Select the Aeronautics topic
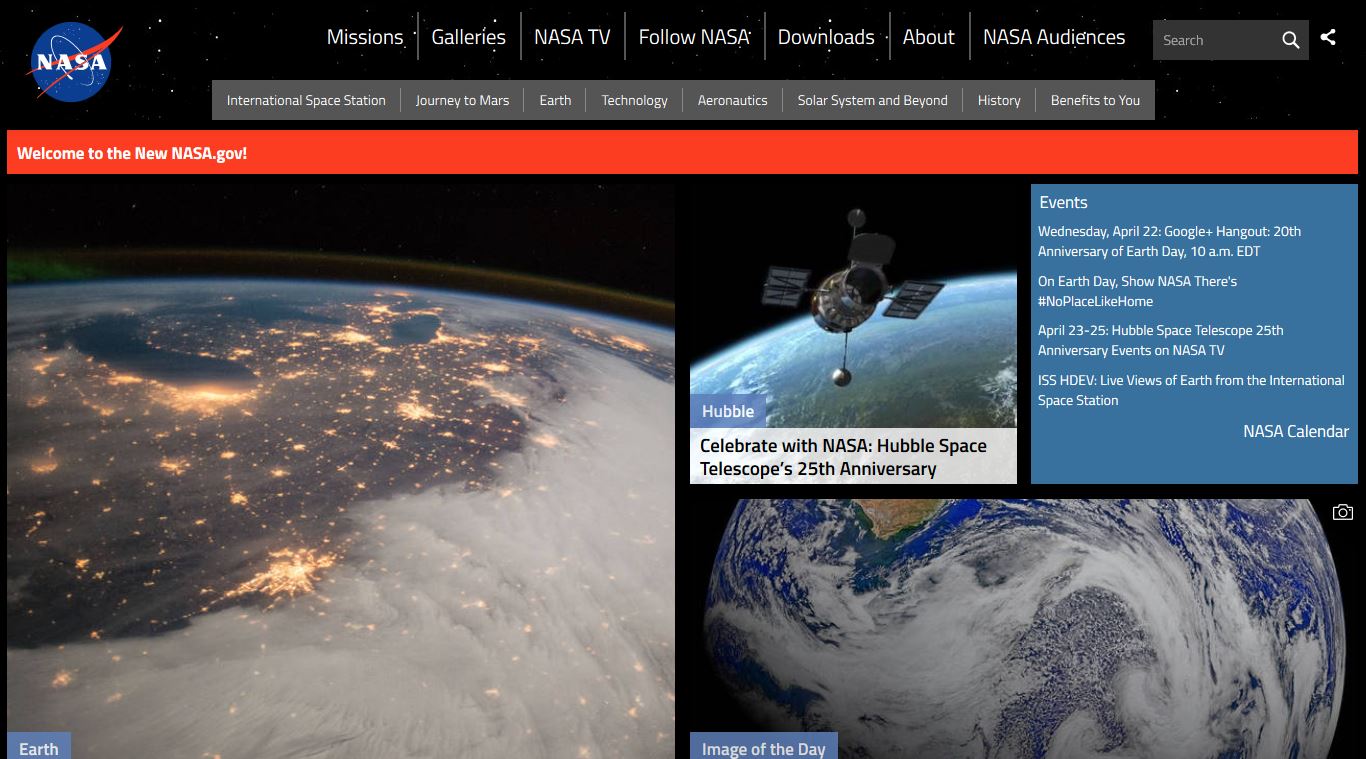The image size is (1366, 759). [733, 100]
